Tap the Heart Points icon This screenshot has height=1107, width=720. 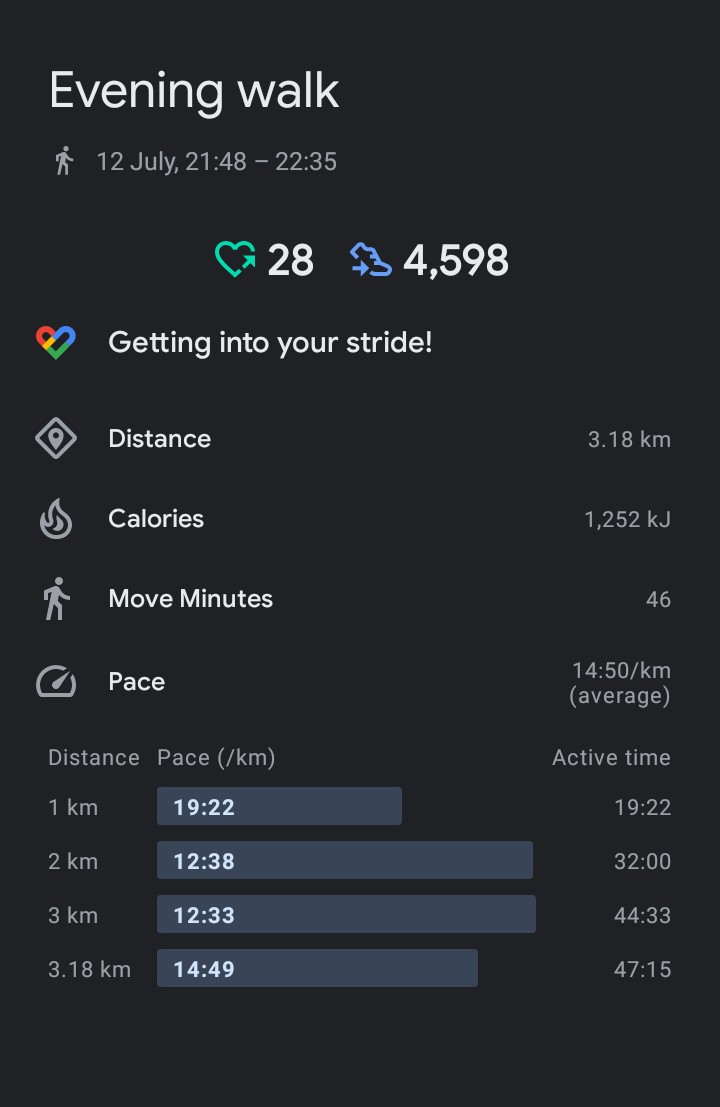tap(235, 261)
